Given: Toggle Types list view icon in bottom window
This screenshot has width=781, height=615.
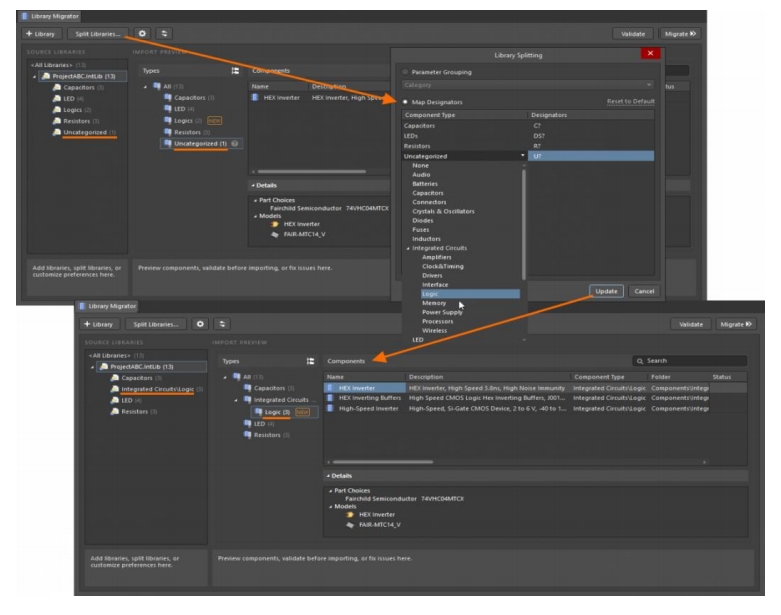Looking at the screenshot, I should pos(310,361).
